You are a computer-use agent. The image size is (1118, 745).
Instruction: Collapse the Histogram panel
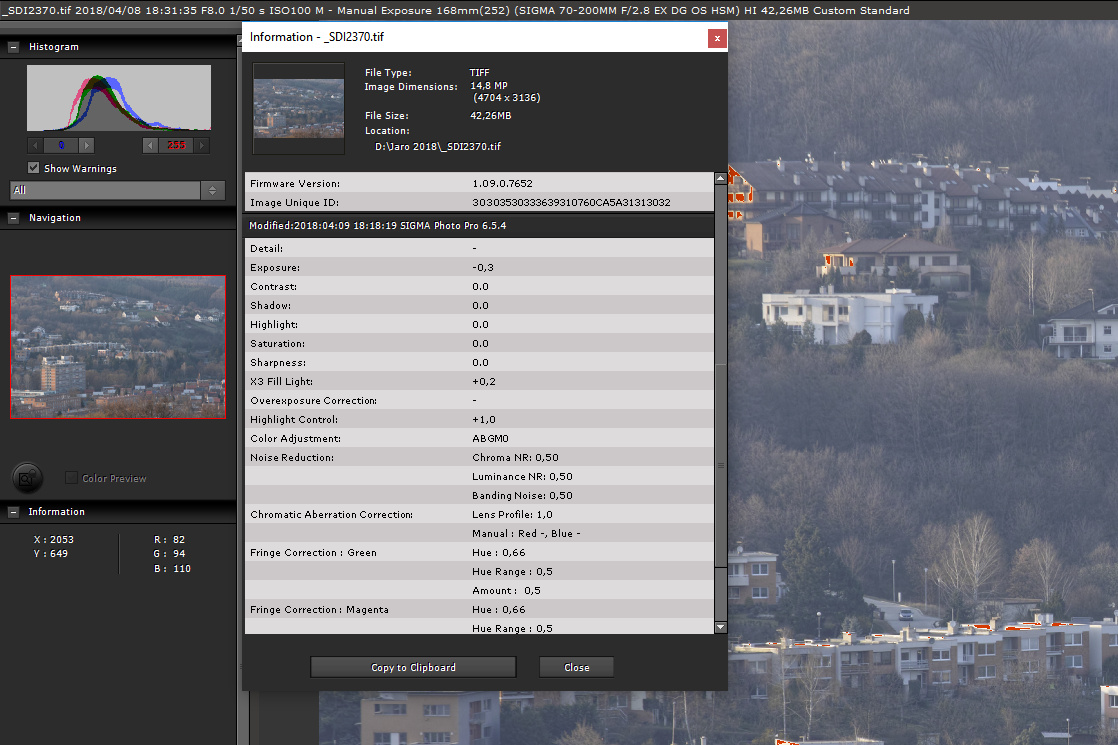14,47
